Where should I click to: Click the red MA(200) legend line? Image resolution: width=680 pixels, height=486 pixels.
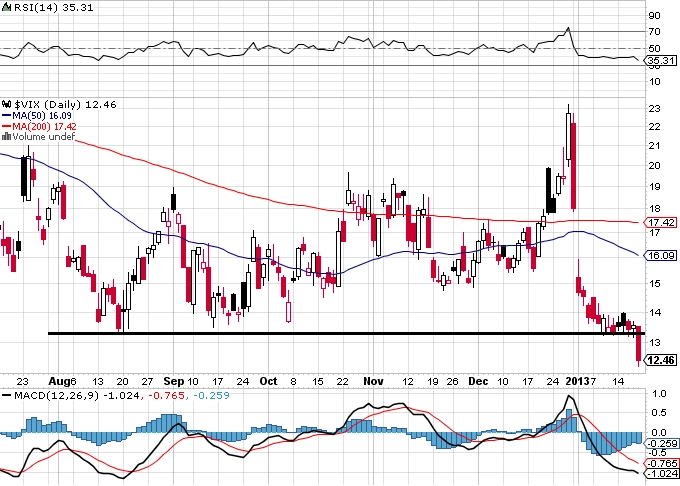click(7, 125)
